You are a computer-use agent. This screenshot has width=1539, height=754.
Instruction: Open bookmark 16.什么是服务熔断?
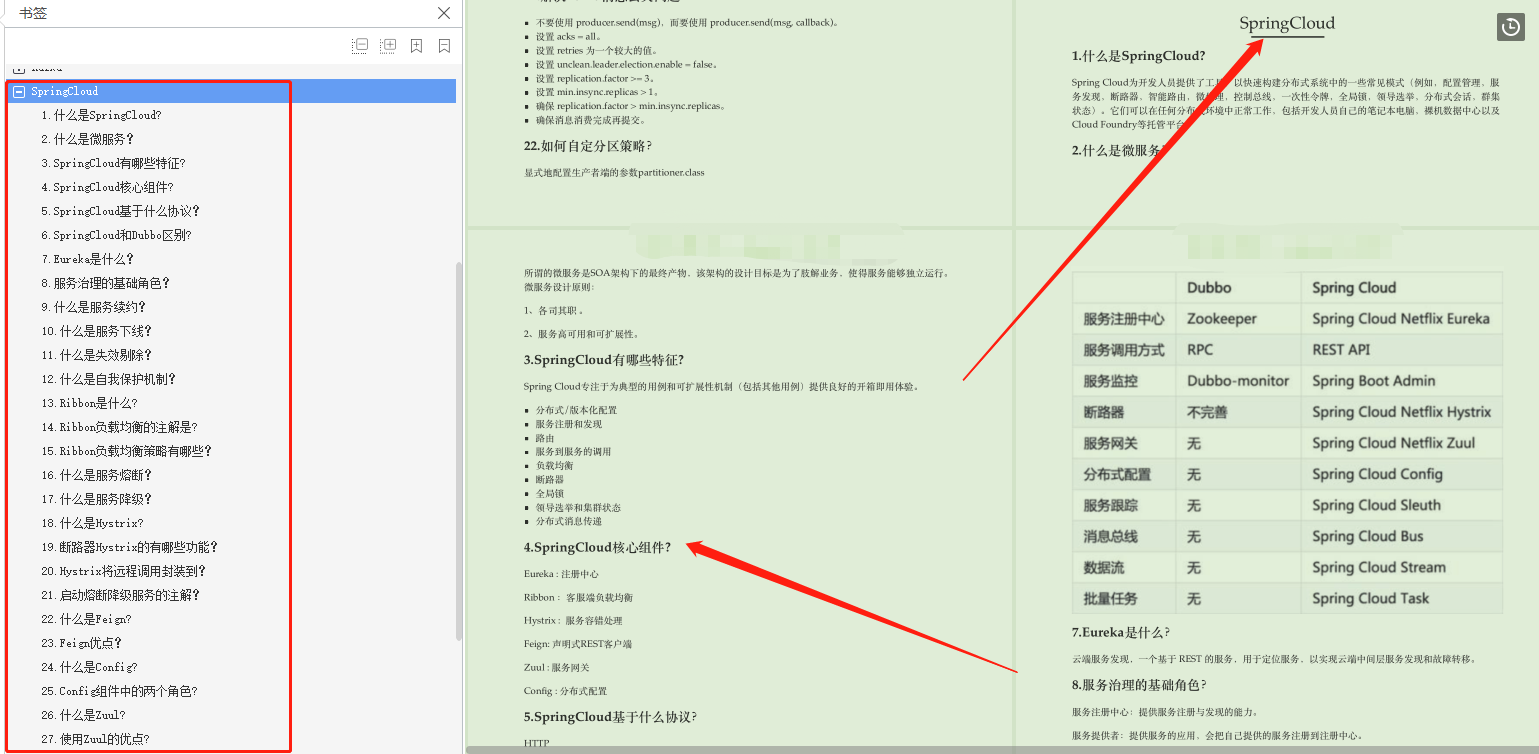96,475
